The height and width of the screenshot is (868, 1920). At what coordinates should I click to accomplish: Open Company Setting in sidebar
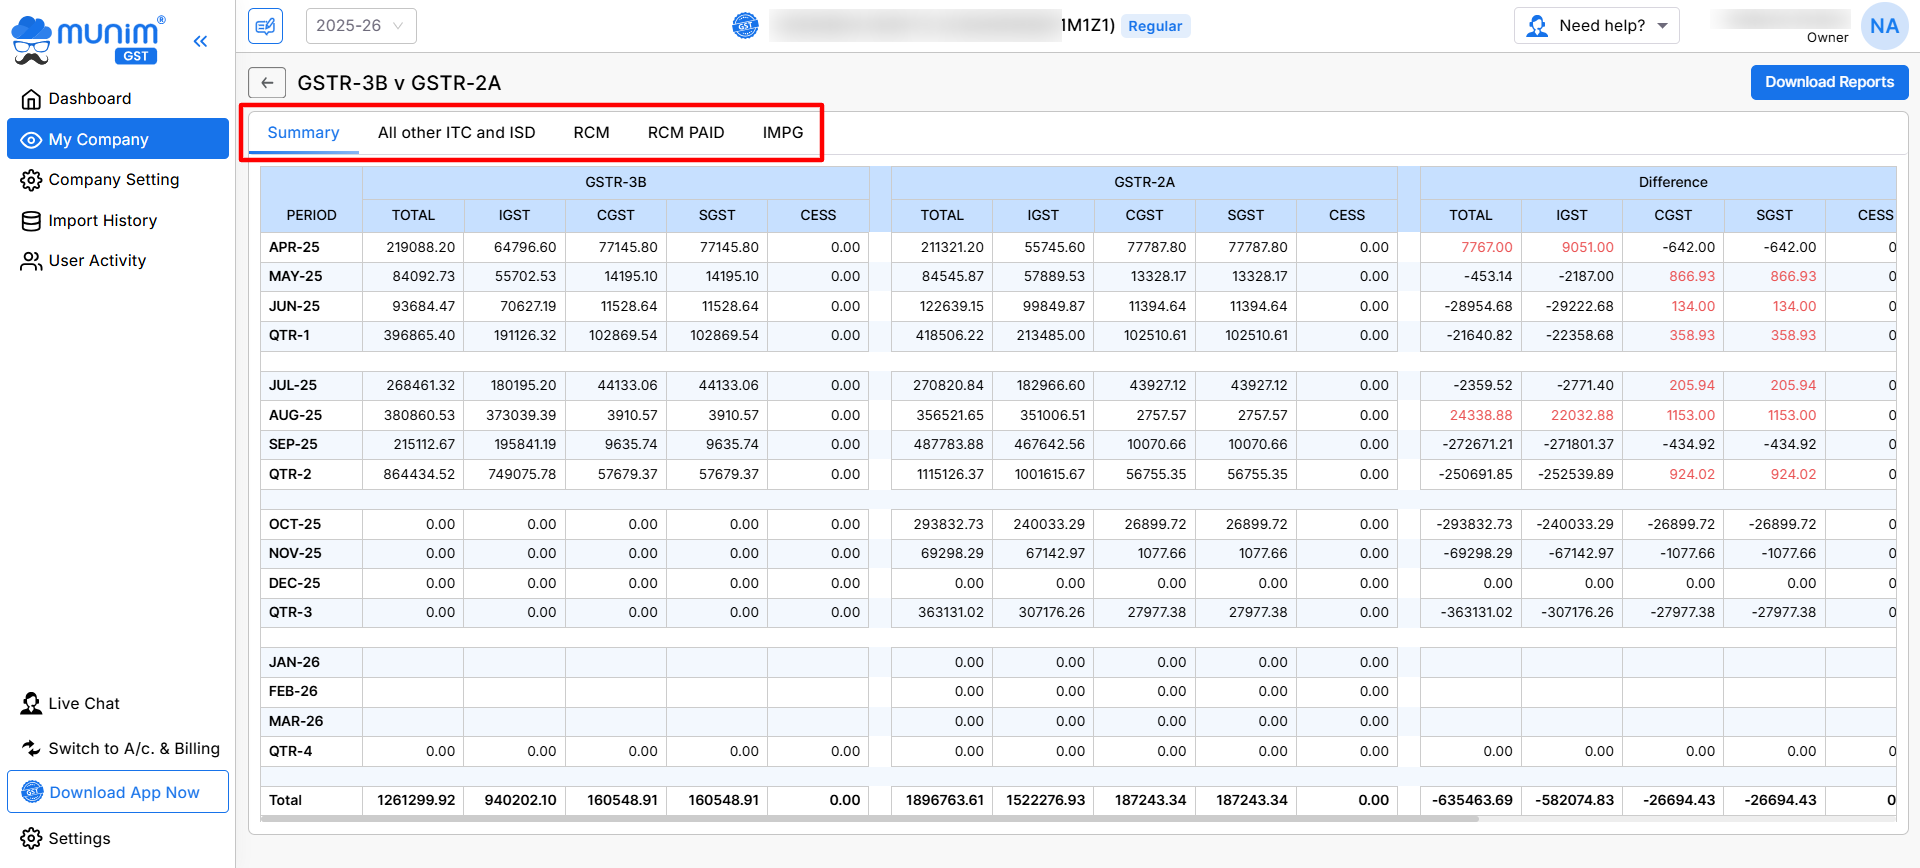click(113, 180)
